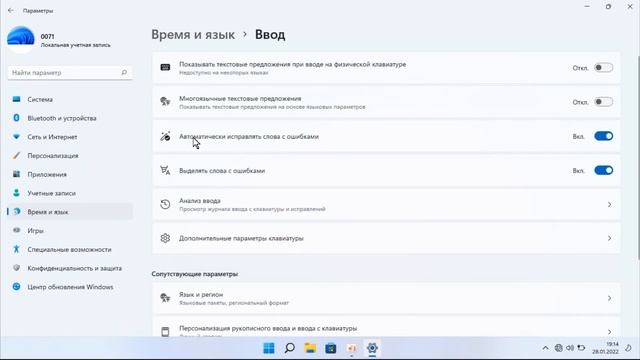
Task: Open Язык и регион related setting
Action: pos(386,298)
